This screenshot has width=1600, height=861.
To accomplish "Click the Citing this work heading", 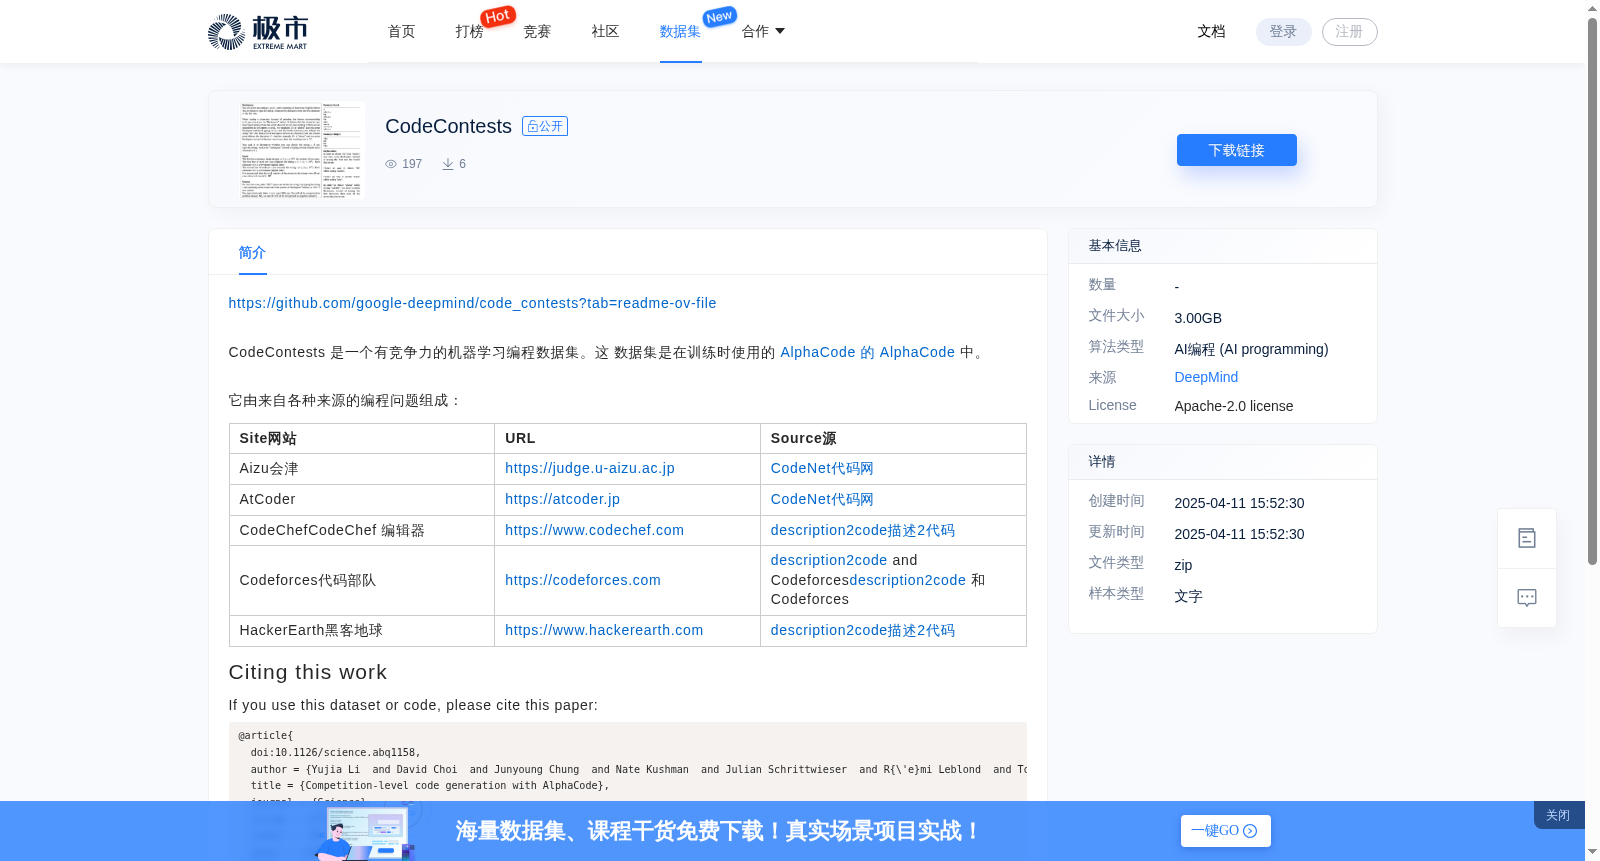I will point(308,672).
